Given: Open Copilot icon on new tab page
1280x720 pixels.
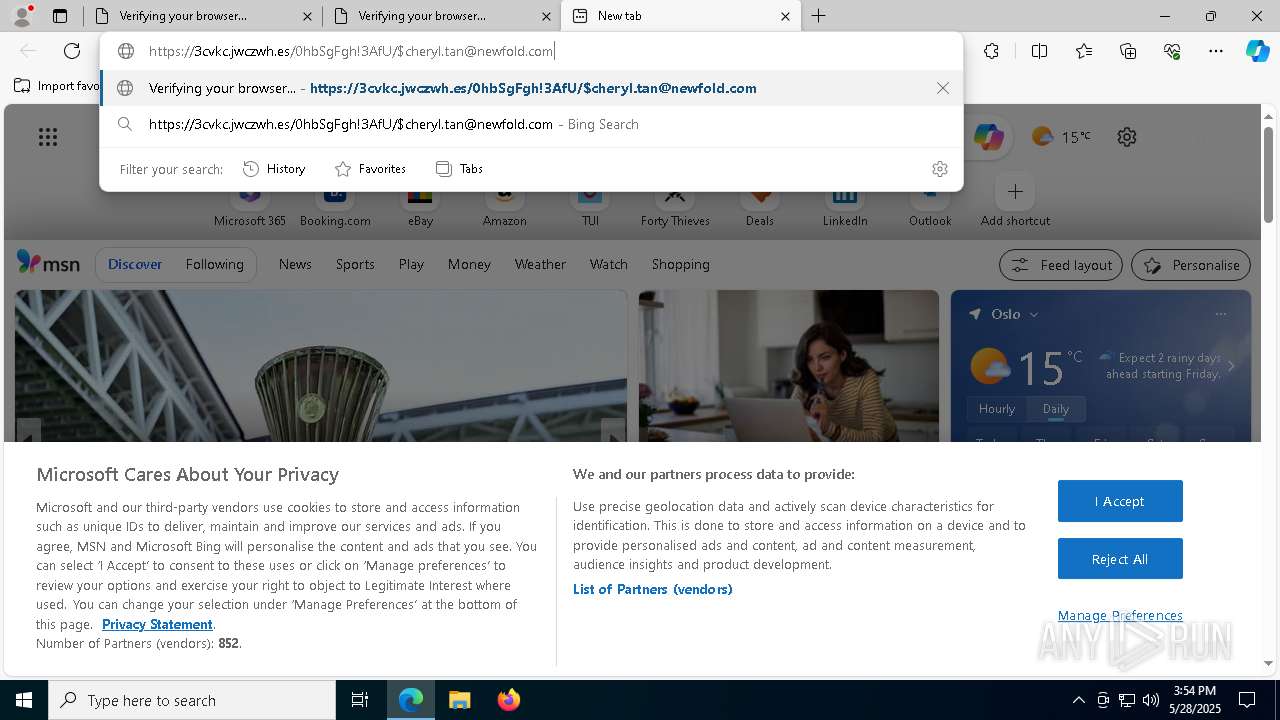Looking at the screenshot, I should point(988,137).
